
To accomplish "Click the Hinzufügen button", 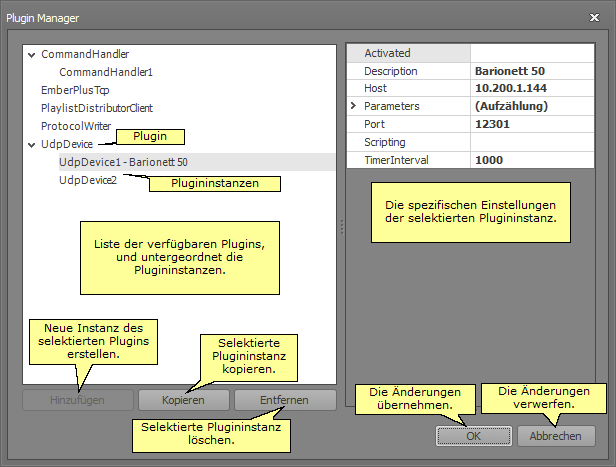I will click(78, 400).
